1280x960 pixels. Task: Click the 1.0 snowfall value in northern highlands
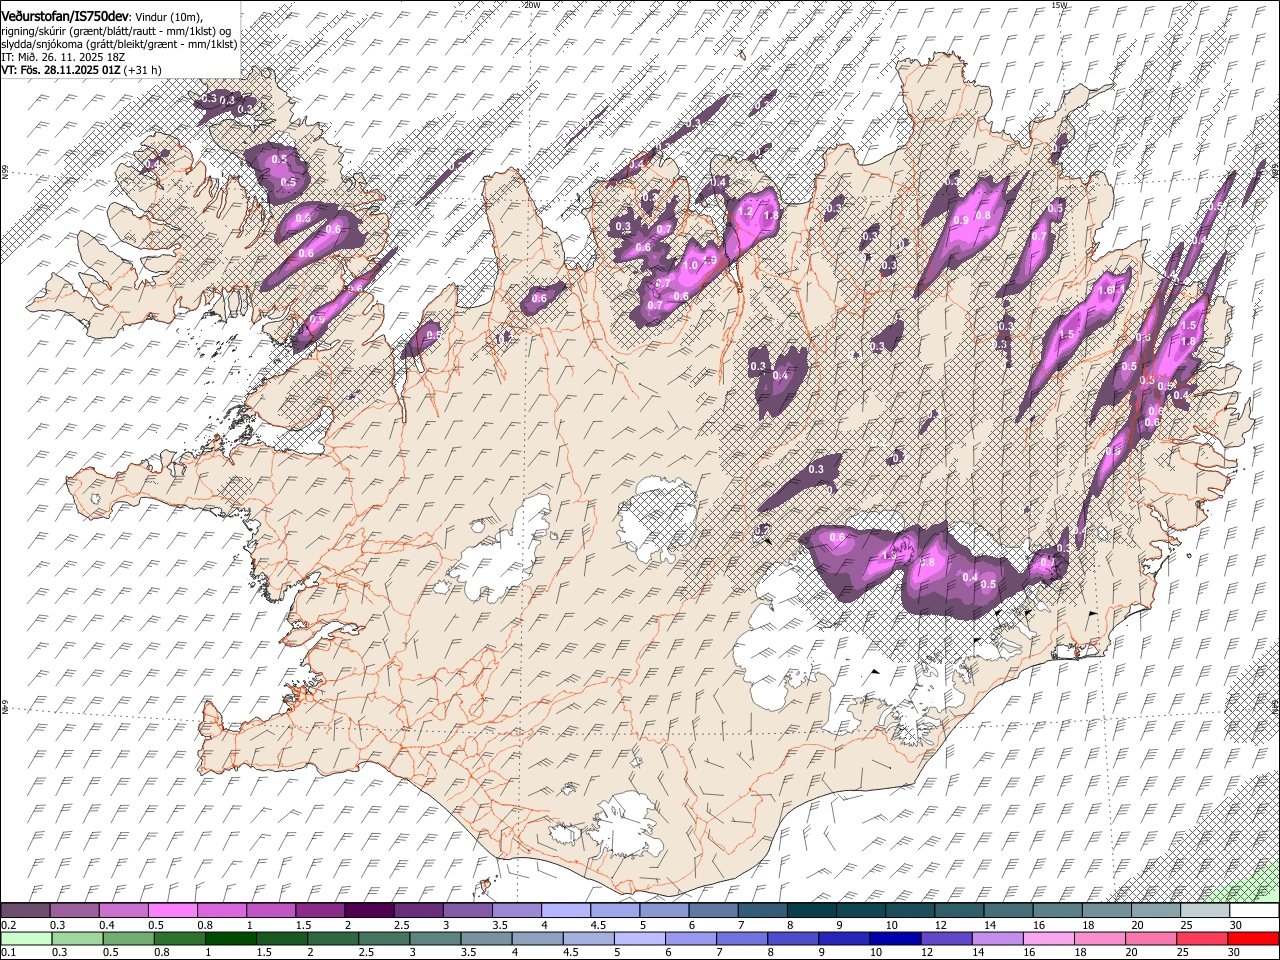pyautogui.click(x=691, y=266)
